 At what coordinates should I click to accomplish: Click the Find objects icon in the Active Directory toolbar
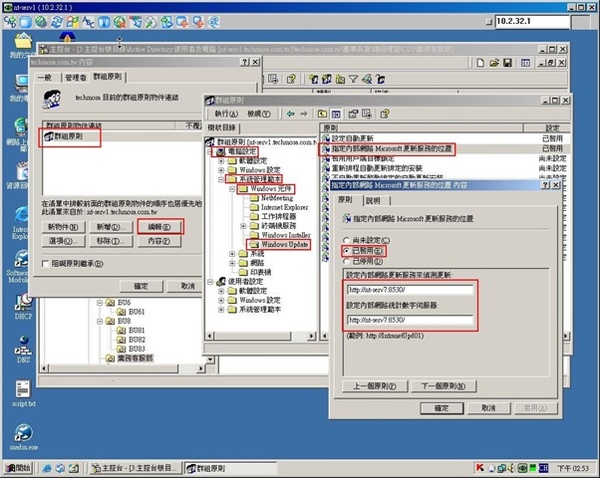pyautogui.click(x=367, y=79)
